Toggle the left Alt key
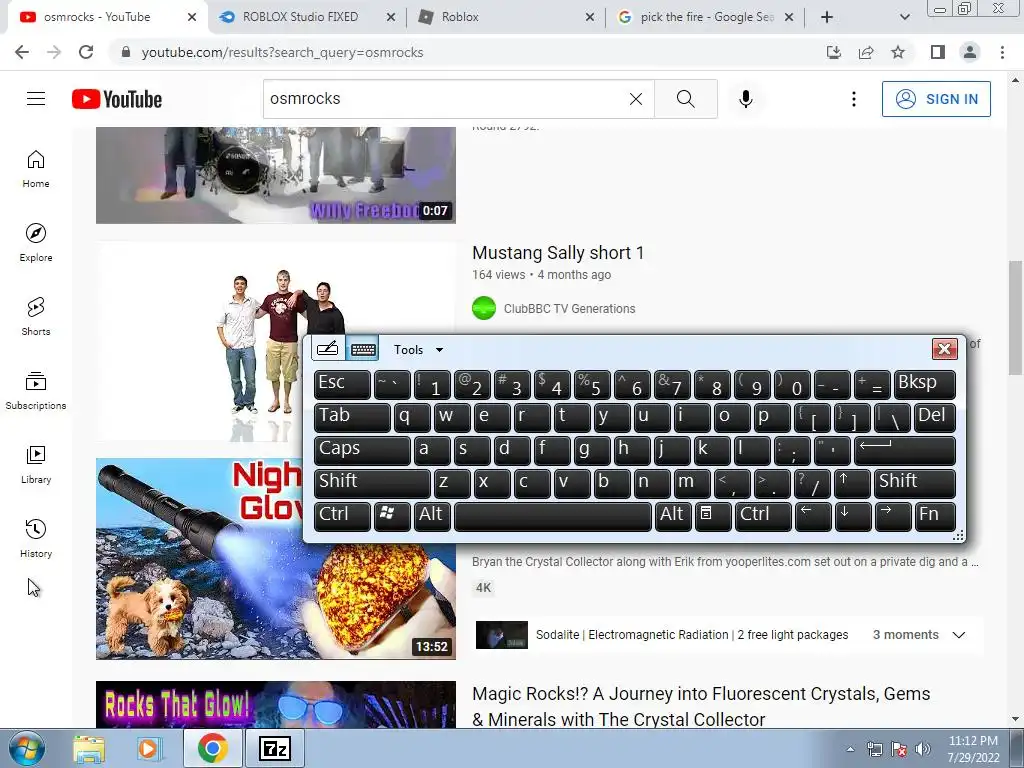The width and height of the screenshot is (1024, 768). (x=432, y=515)
